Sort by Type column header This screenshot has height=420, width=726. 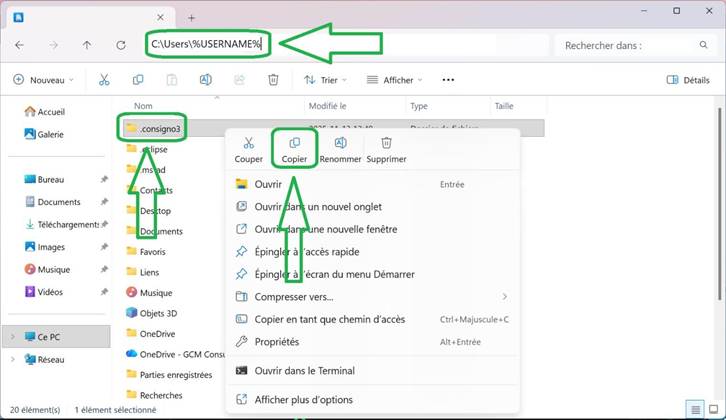419,106
